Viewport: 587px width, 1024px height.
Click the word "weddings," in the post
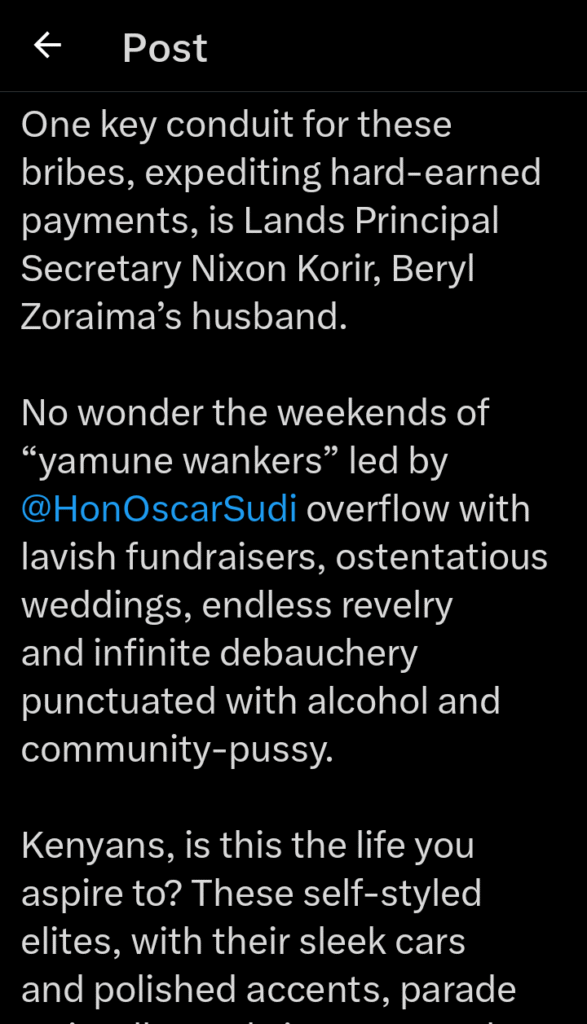106,606
